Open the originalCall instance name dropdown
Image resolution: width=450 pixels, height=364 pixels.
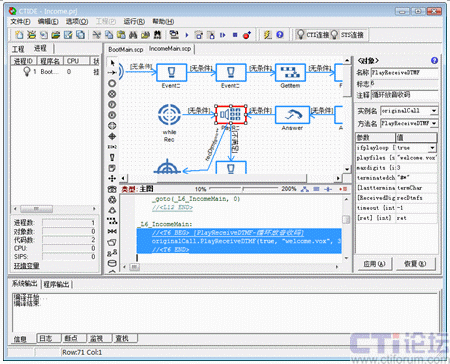click(434, 111)
